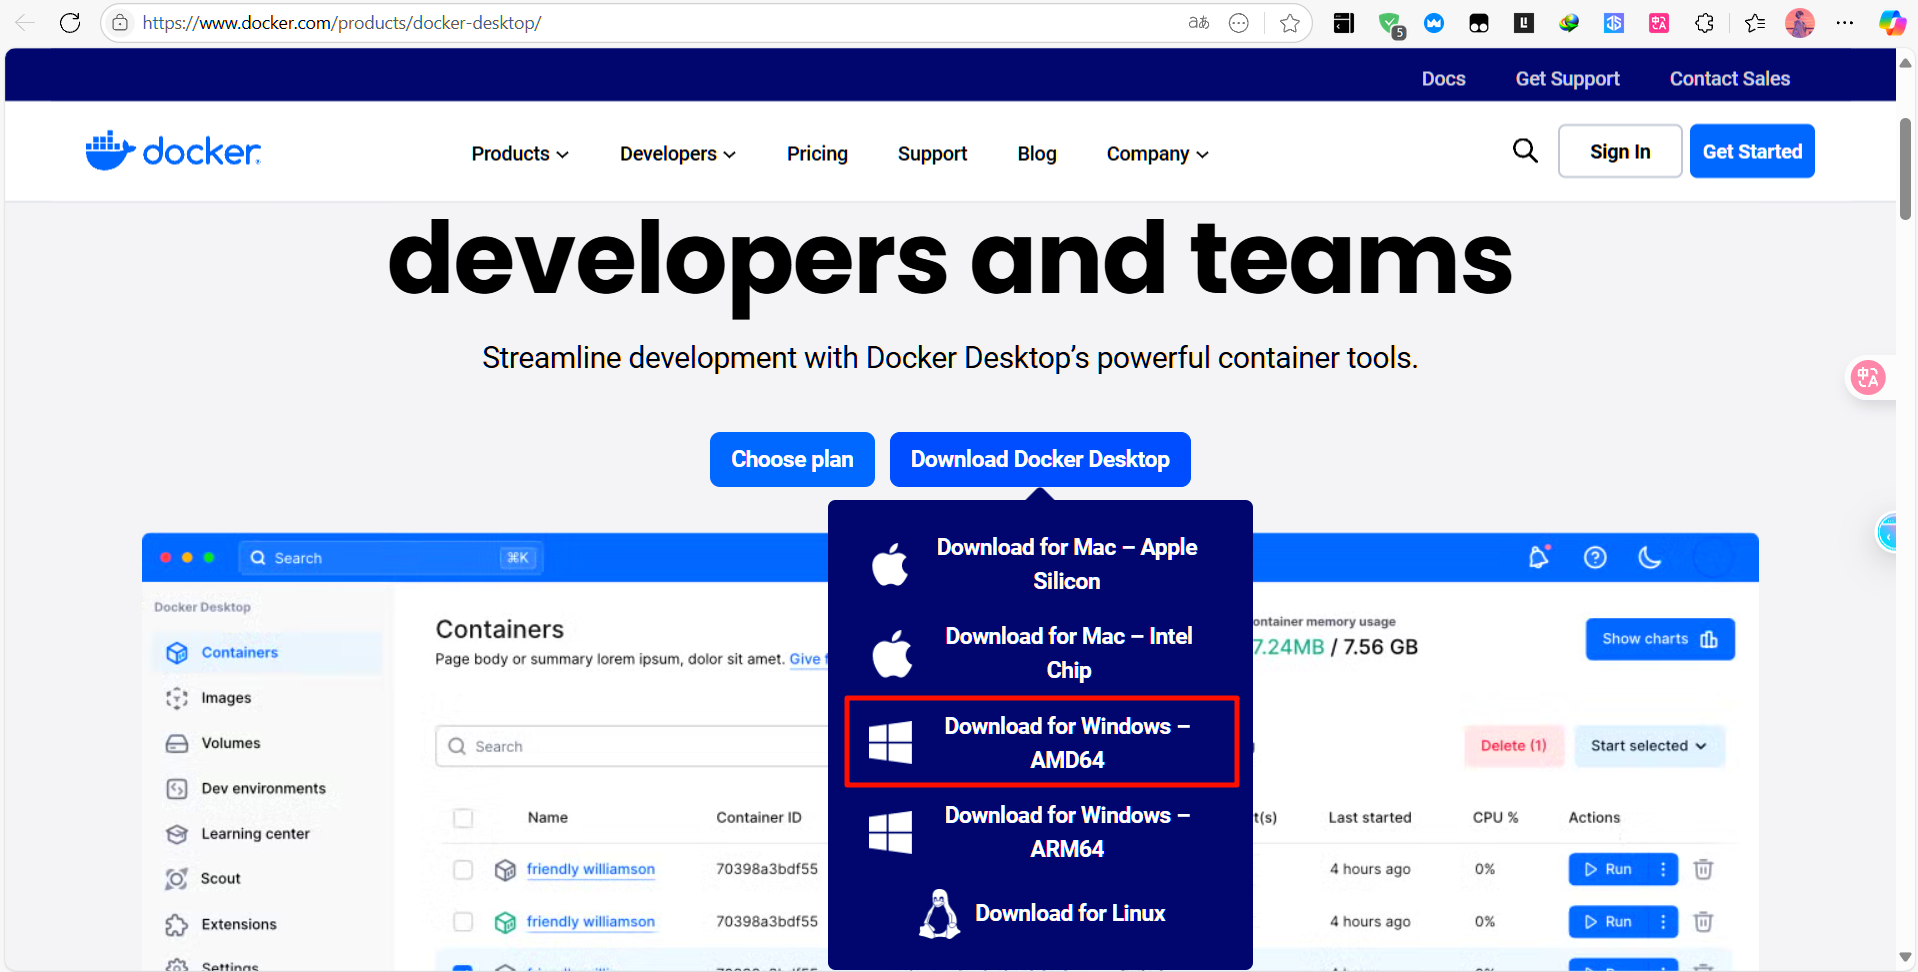
Task: Expand the Products dropdown menu
Action: point(520,154)
